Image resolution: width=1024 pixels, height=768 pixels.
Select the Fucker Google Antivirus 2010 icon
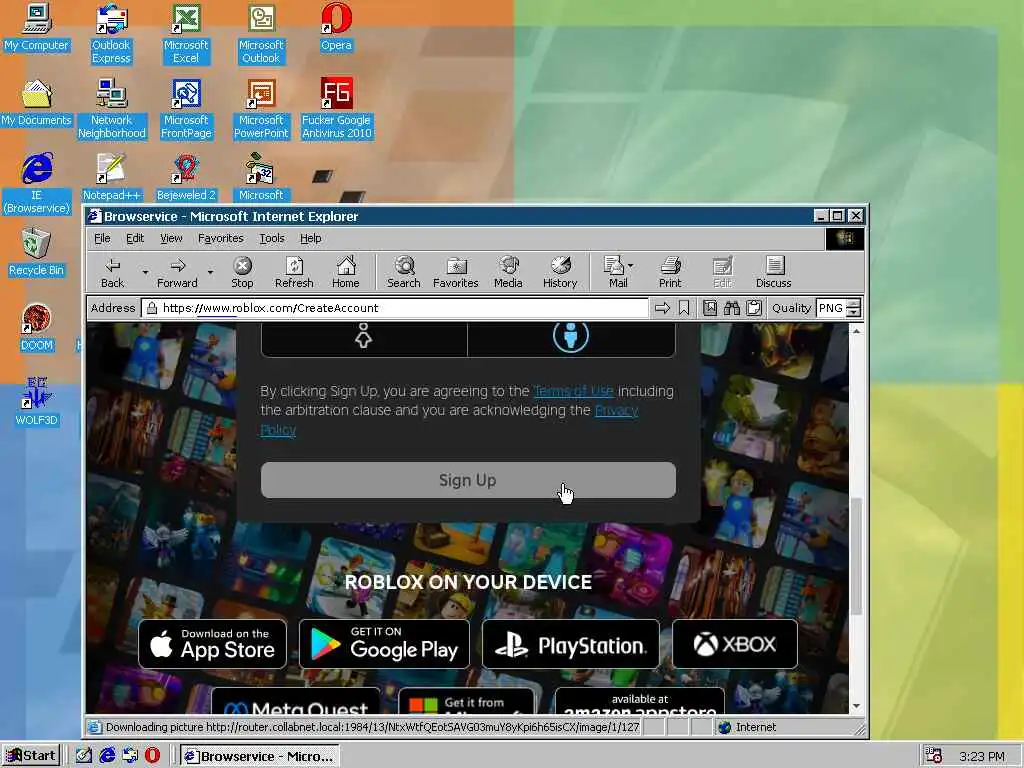[x=336, y=109]
